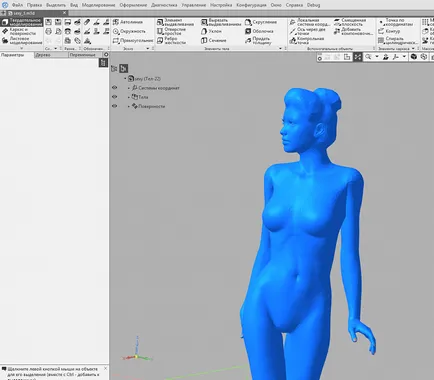Select the Автолиния sketch tool
434x380 pixels.
coord(128,22)
